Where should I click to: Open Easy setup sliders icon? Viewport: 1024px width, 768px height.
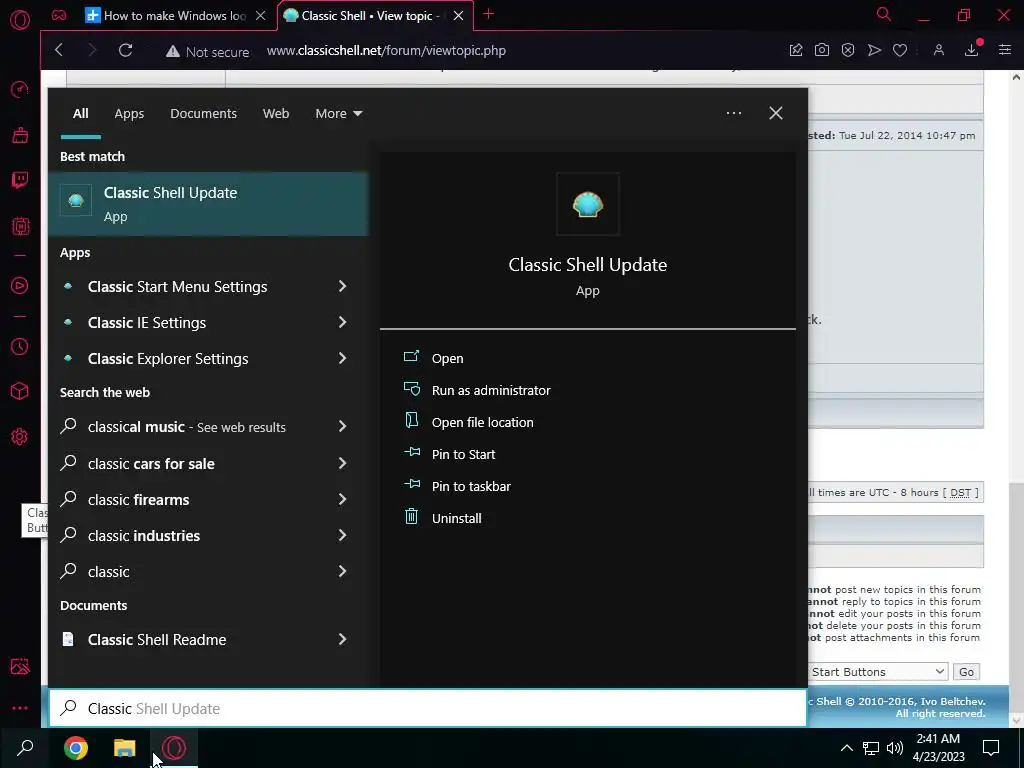[x=1004, y=50]
